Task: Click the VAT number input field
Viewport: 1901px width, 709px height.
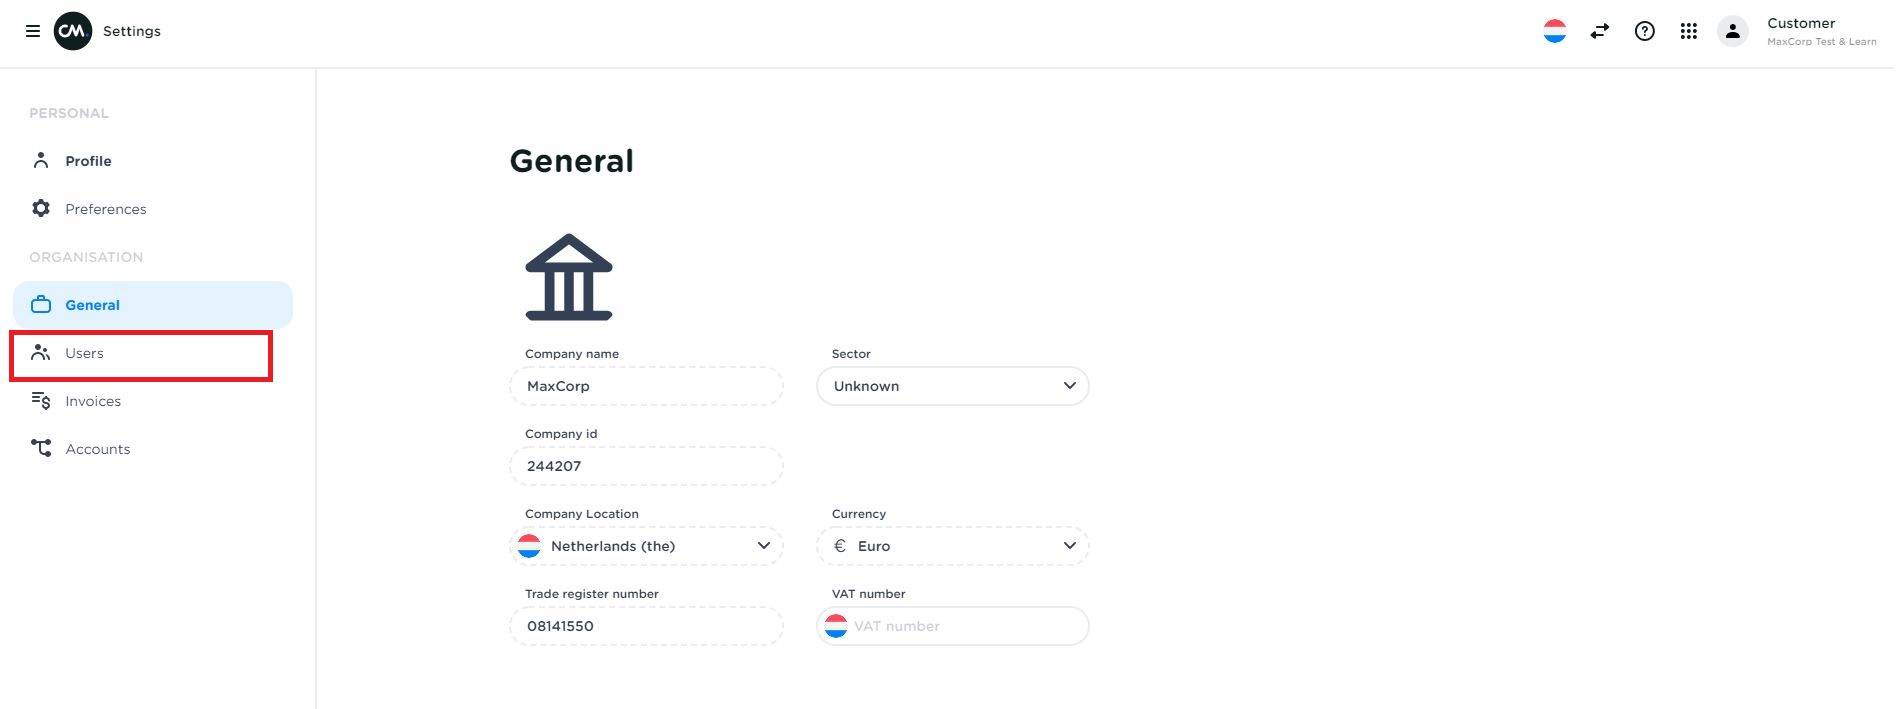Action: 965,626
